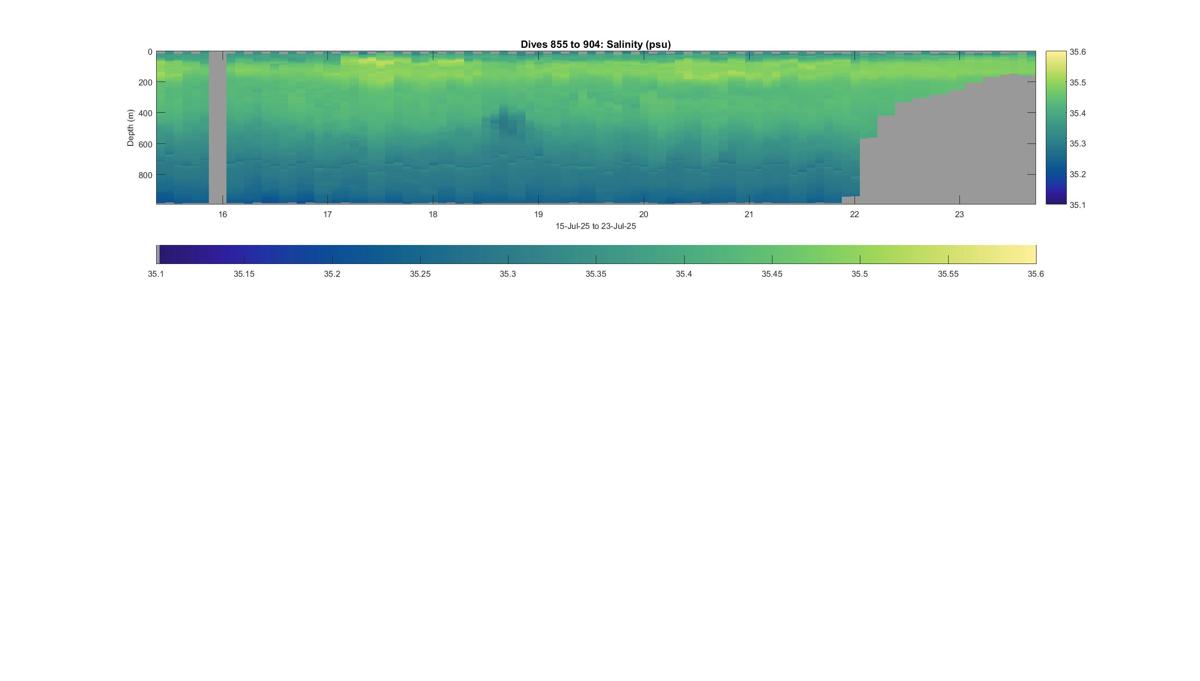Click the yellow end of horizontal colorbar
The image size is (1200, 681).
[x=1020, y=254]
